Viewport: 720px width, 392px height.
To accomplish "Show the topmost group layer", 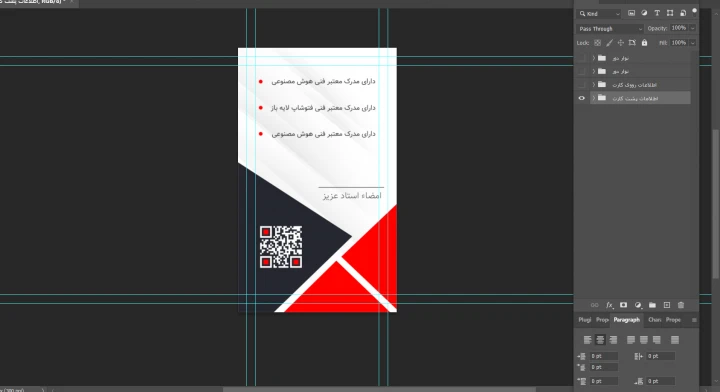I will pyautogui.click(x=581, y=58).
